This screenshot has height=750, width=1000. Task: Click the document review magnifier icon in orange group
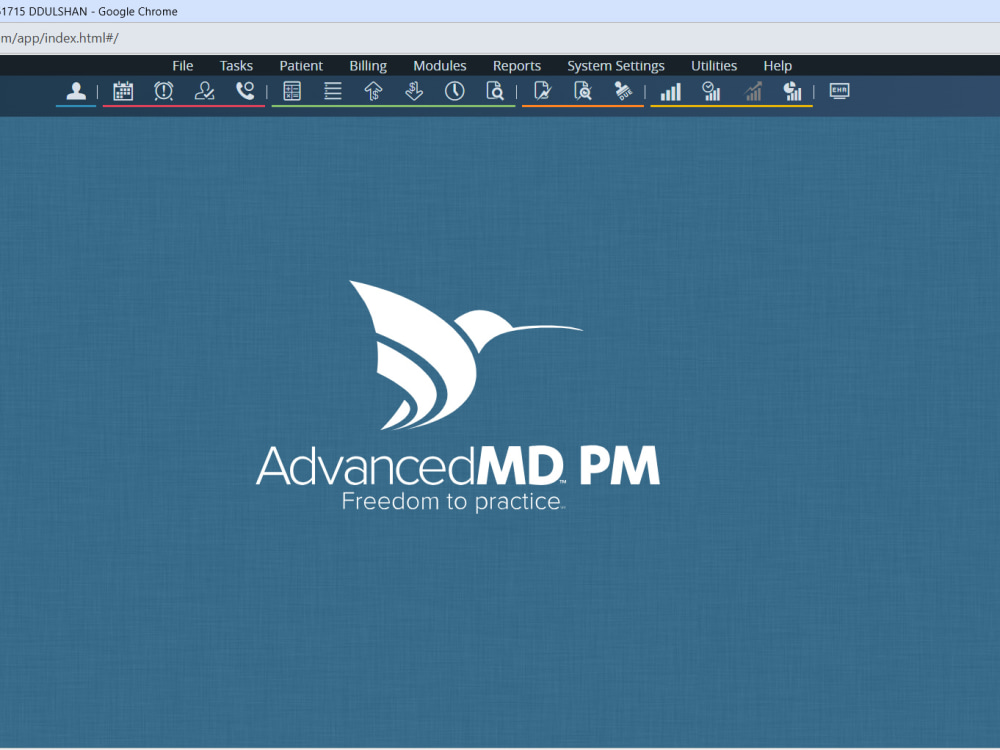pyautogui.click(x=583, y=91)
